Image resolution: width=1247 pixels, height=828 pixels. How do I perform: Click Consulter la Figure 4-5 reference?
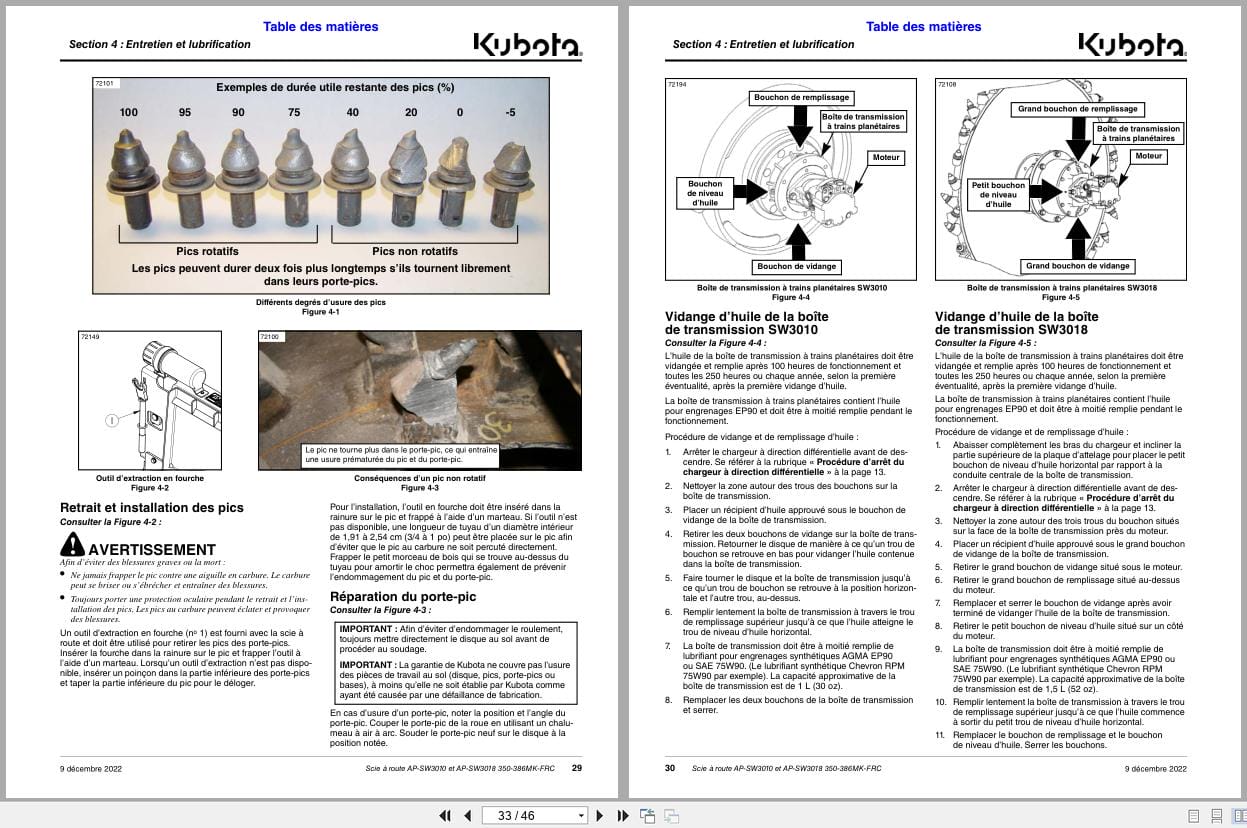[x=987, y=343]
